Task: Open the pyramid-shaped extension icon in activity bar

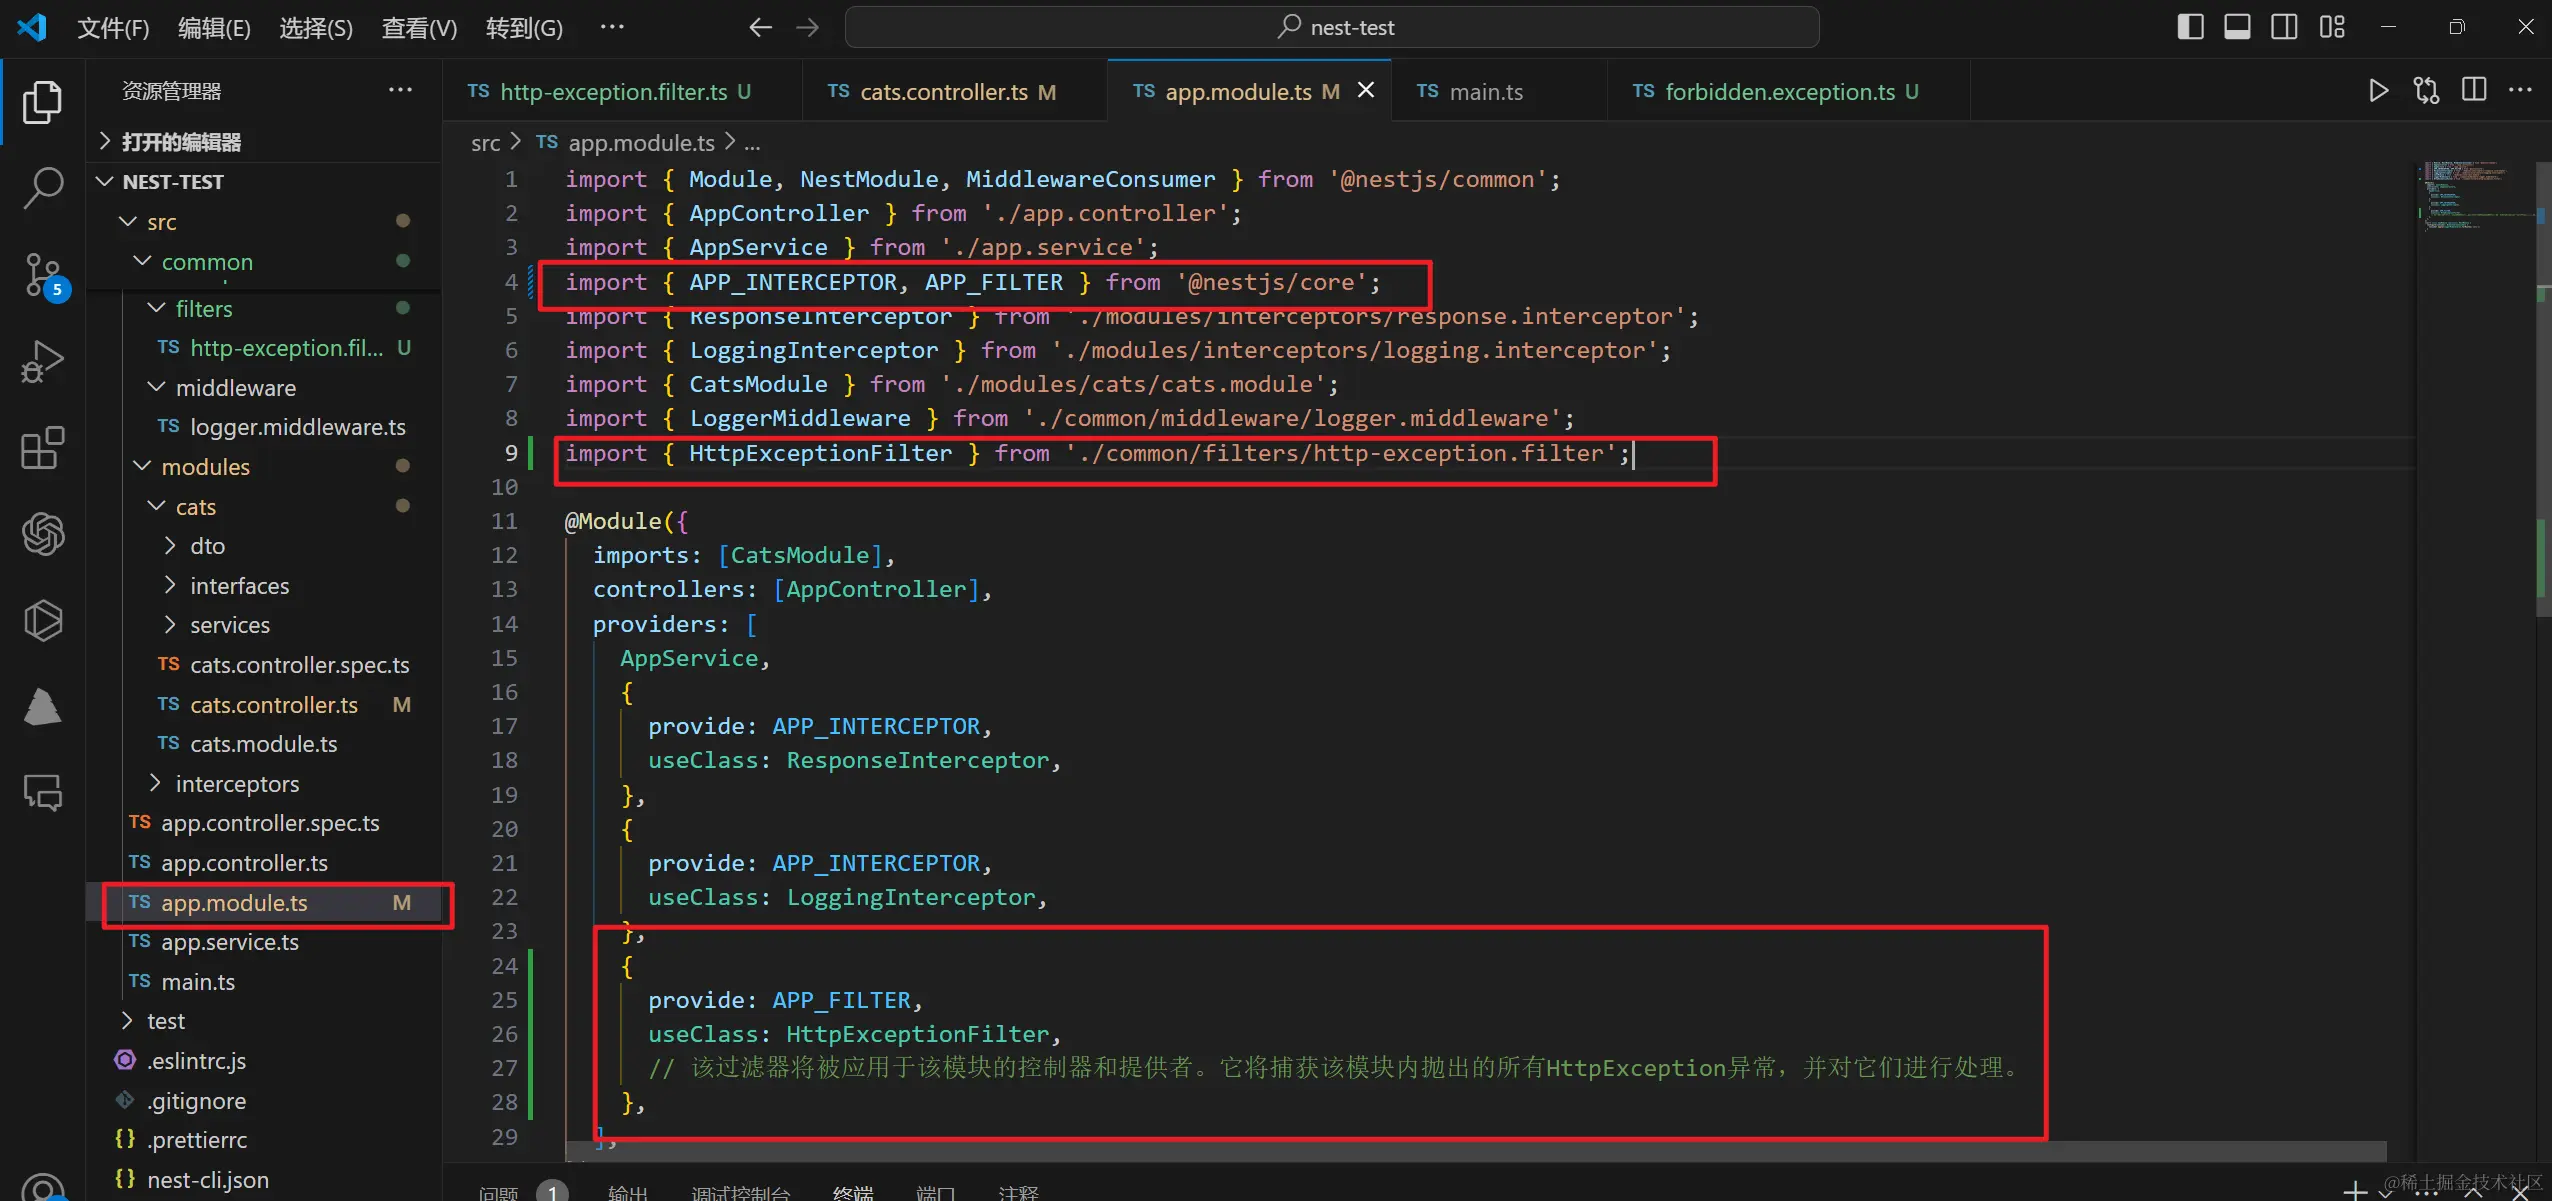Action: click(x=42, y=707)
